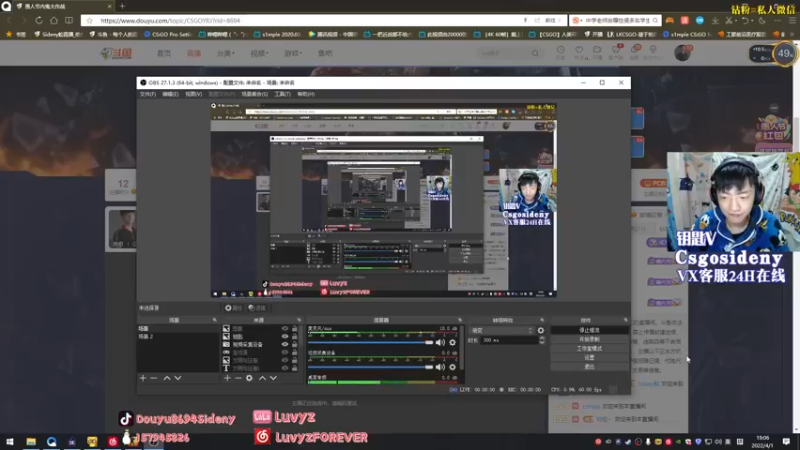This screenshot has height=450, width=800.
Task: Open OBS 工具(T) menu
Action: [282, 94]
